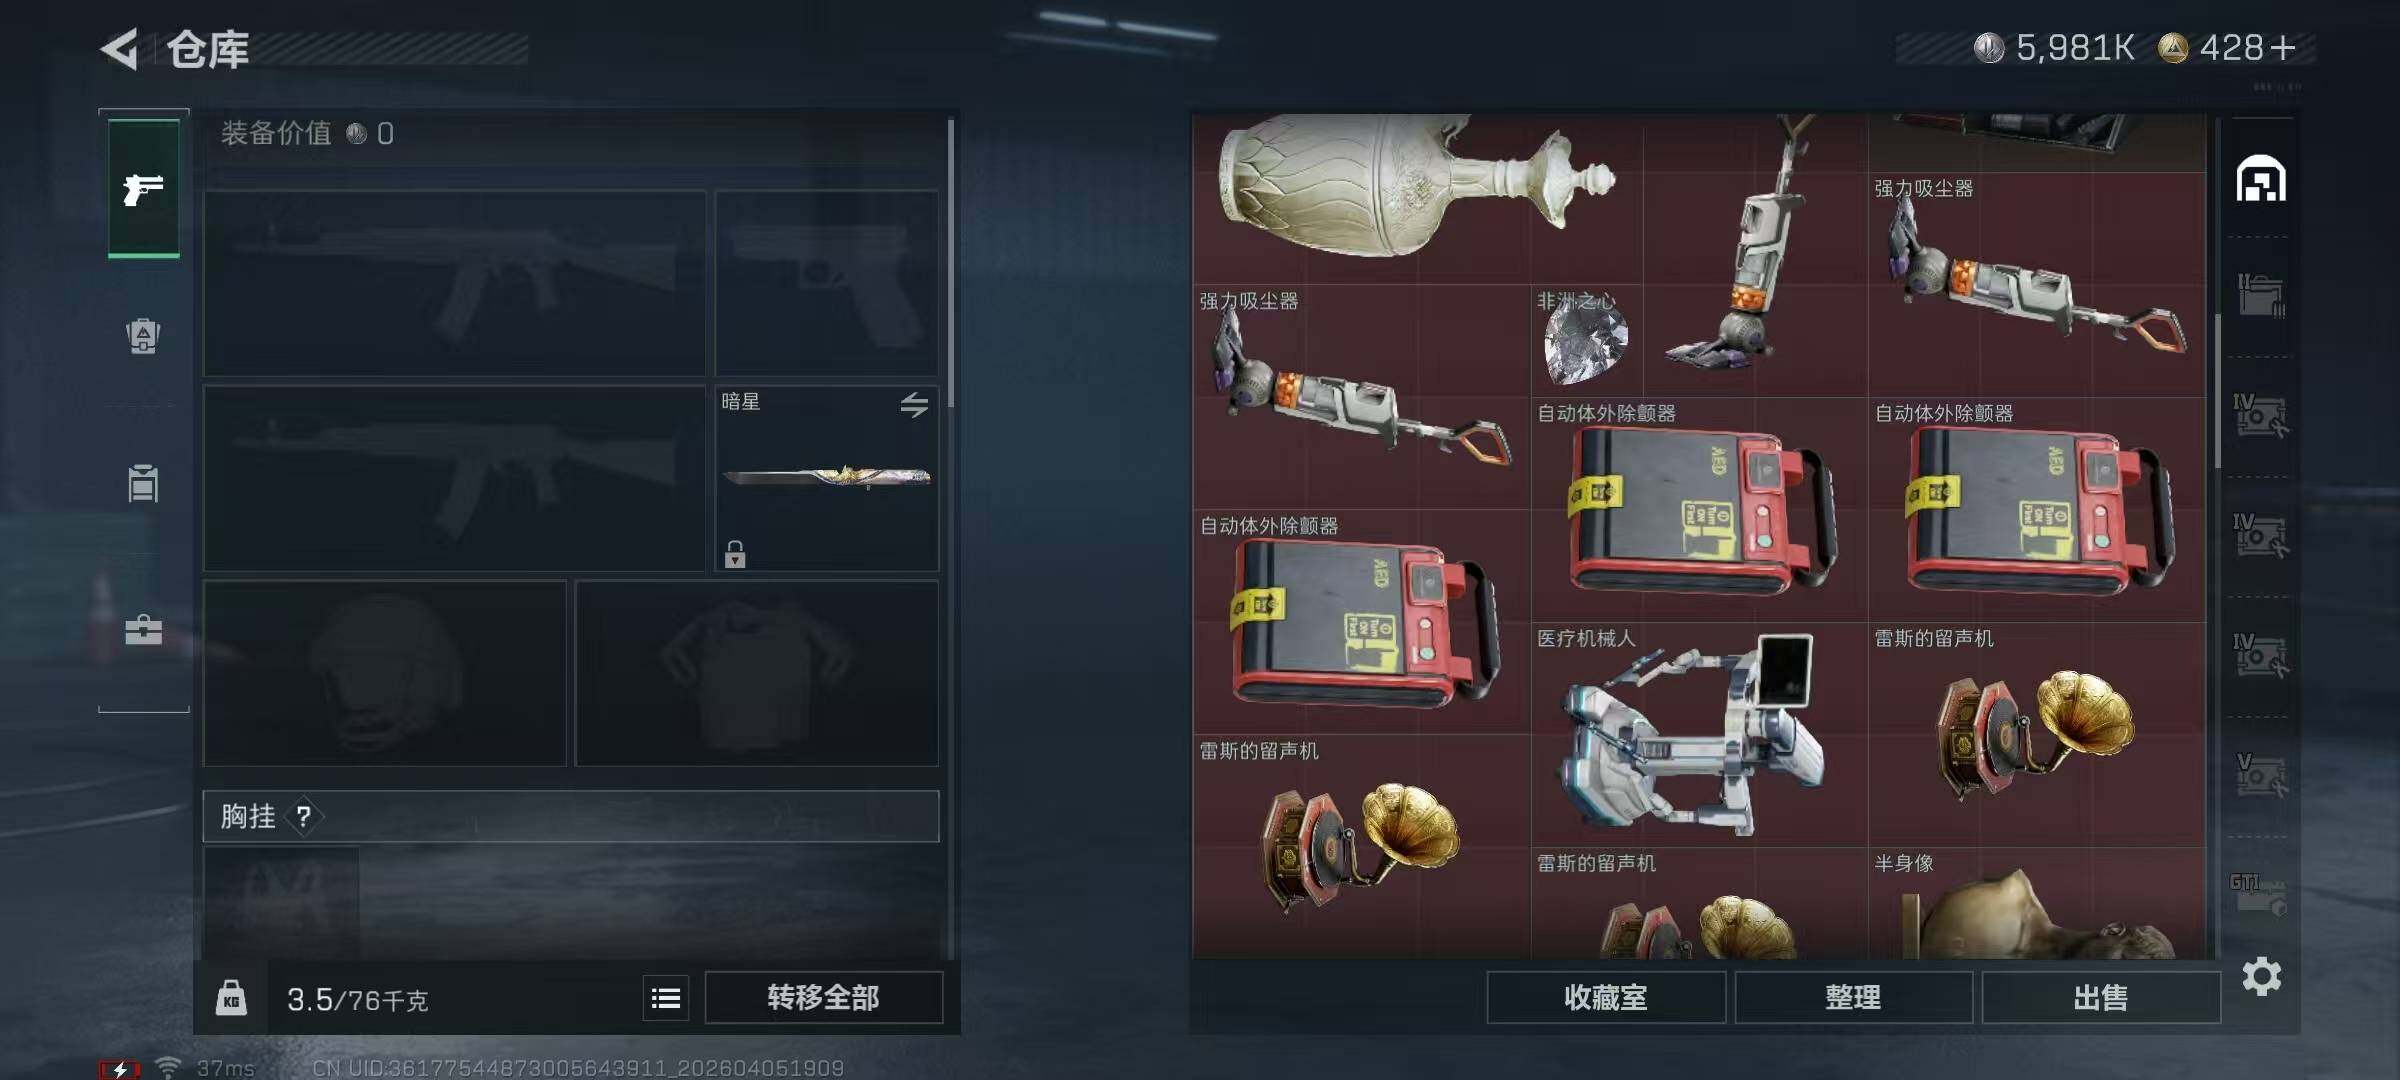Open the chest rig tab icon
Screen dimensions: 2400x1080
[x=143, y=483]
